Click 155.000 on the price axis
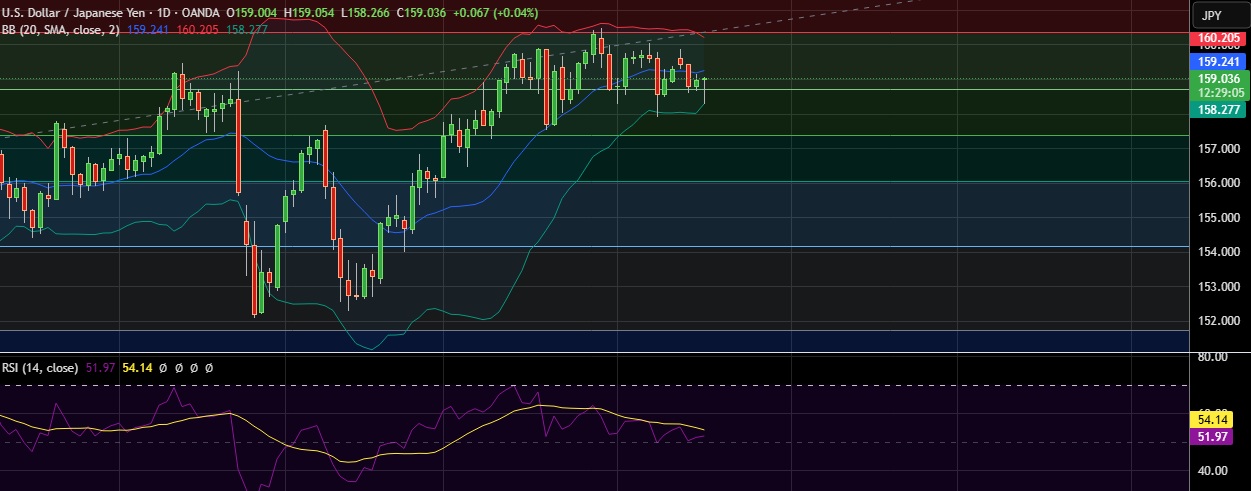This screenshot has width=1251, height=491. click(x=1219, y=218)
